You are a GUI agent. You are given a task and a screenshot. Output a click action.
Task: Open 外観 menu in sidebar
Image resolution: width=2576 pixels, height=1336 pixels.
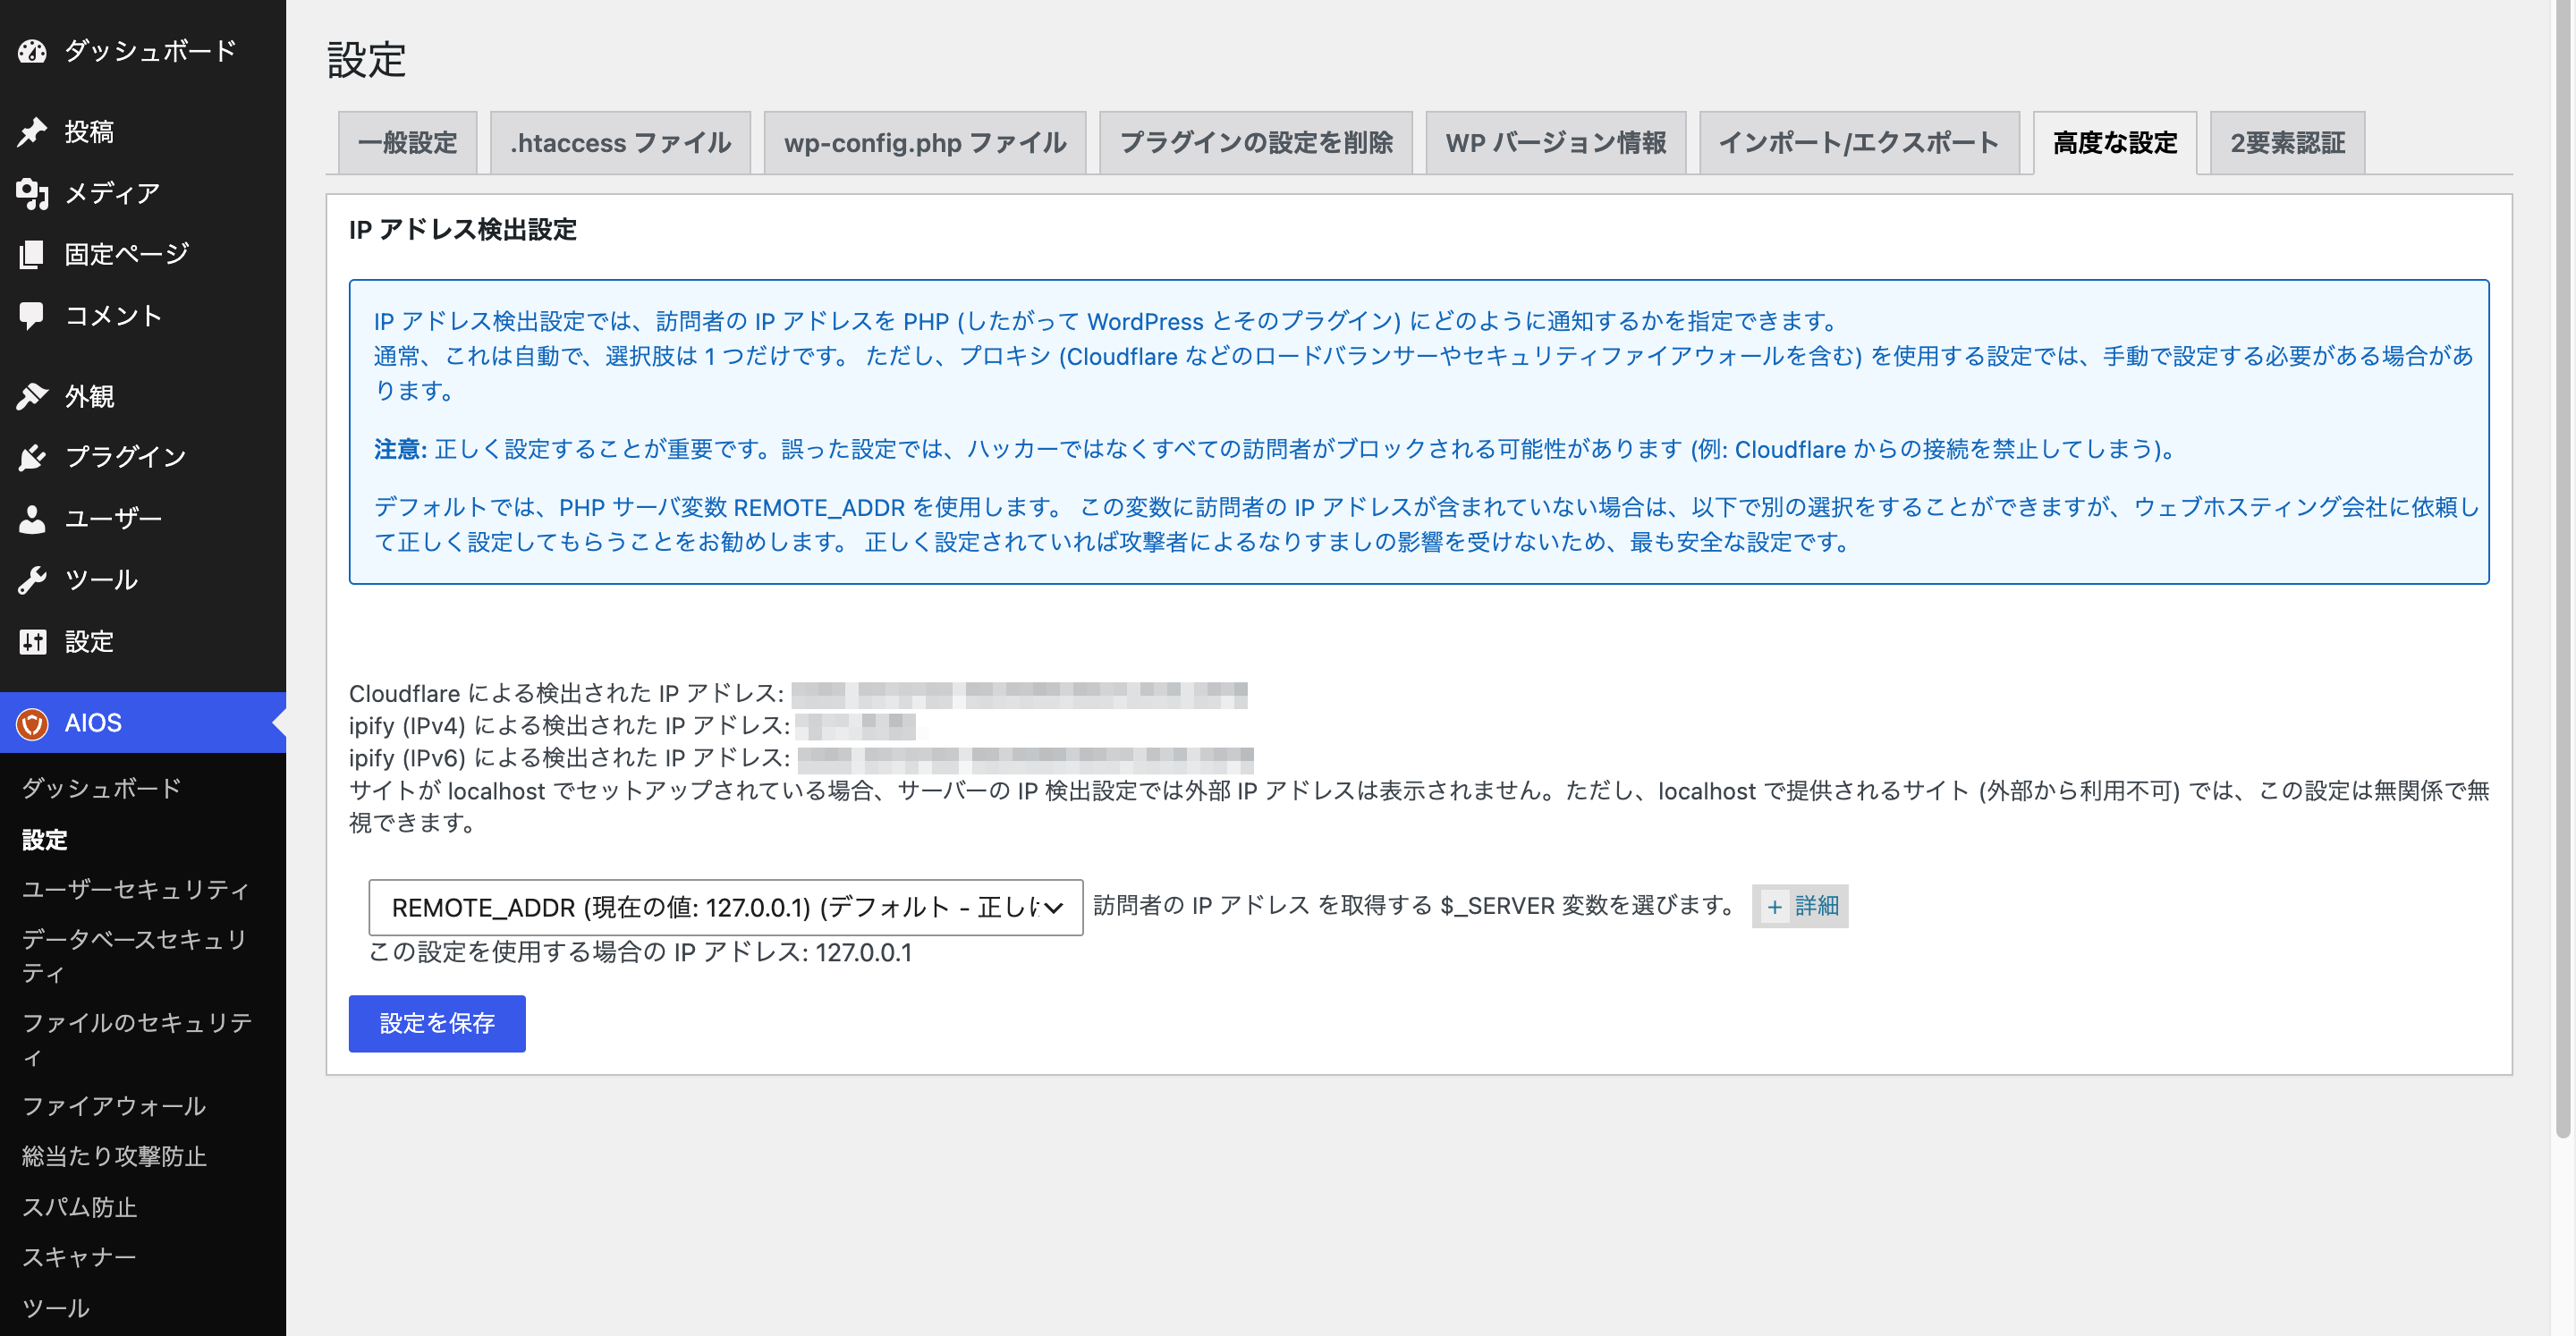tap(143, 396)
